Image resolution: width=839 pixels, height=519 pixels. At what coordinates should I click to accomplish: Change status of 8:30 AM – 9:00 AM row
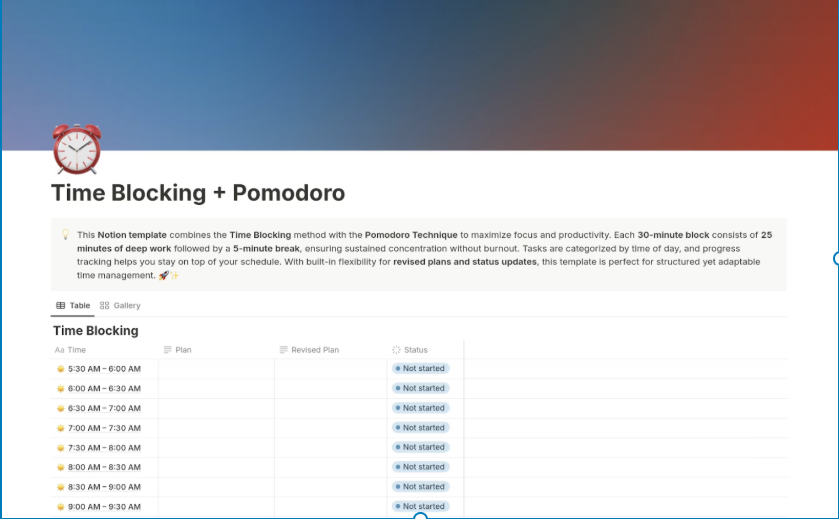tap(421, 486)
